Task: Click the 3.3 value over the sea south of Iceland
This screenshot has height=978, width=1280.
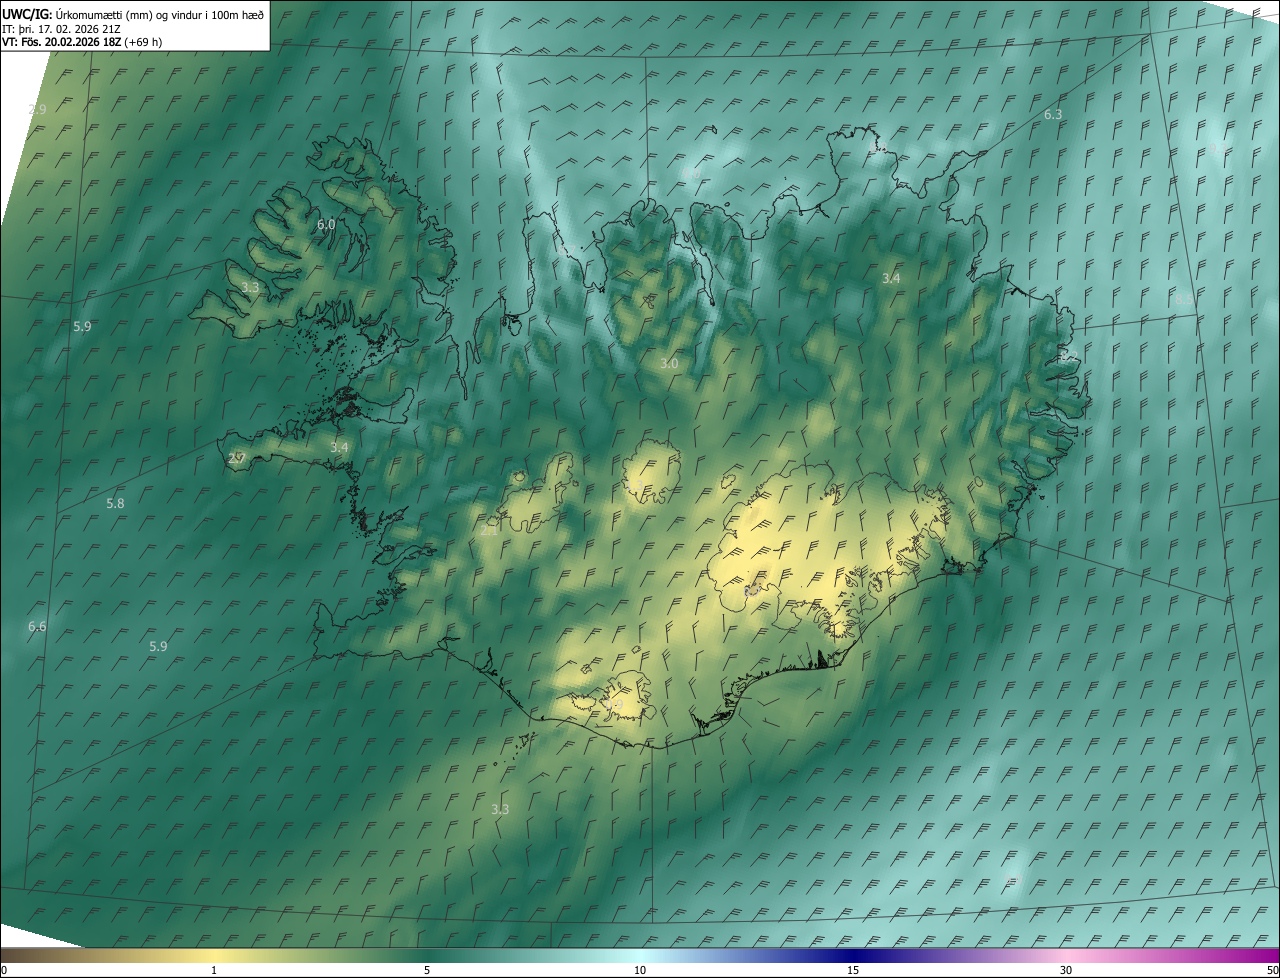Action: [500, 809]
